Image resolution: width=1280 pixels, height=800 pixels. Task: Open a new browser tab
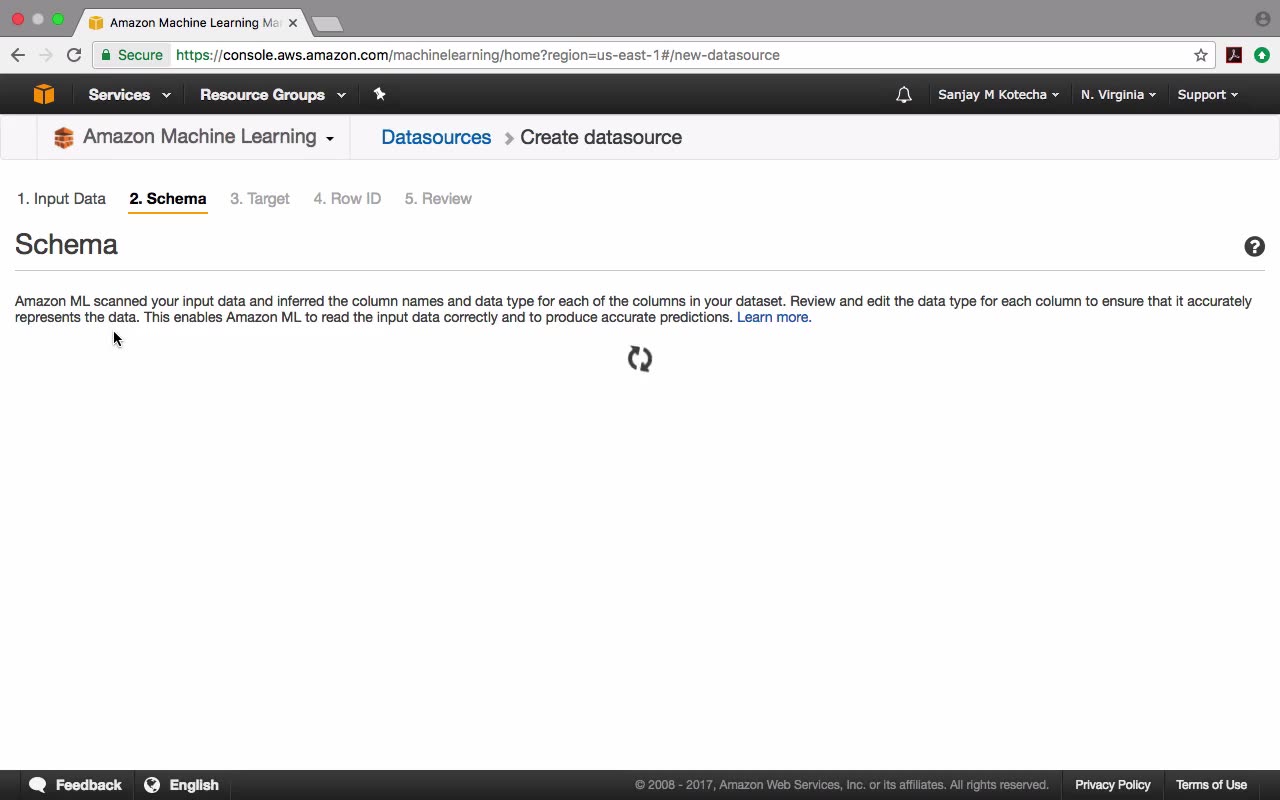(x=327, y=23)
